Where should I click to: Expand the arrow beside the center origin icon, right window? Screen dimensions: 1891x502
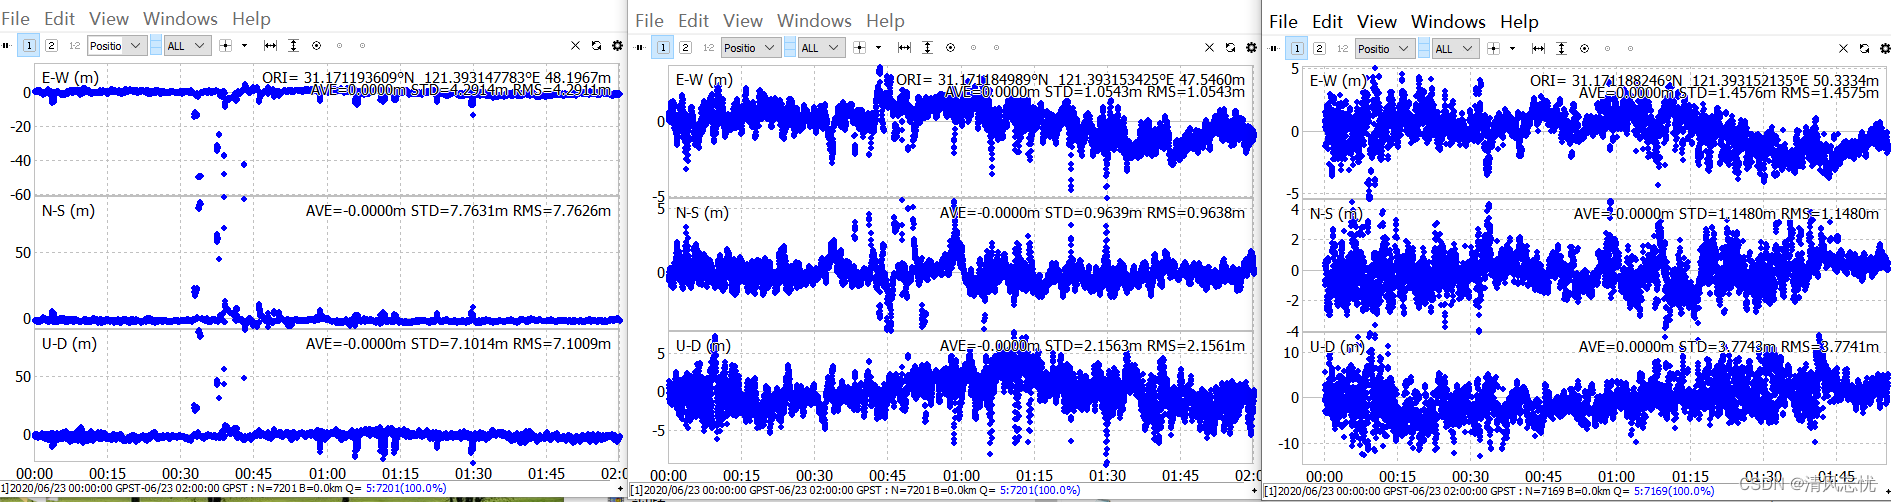coord(1512,48)
